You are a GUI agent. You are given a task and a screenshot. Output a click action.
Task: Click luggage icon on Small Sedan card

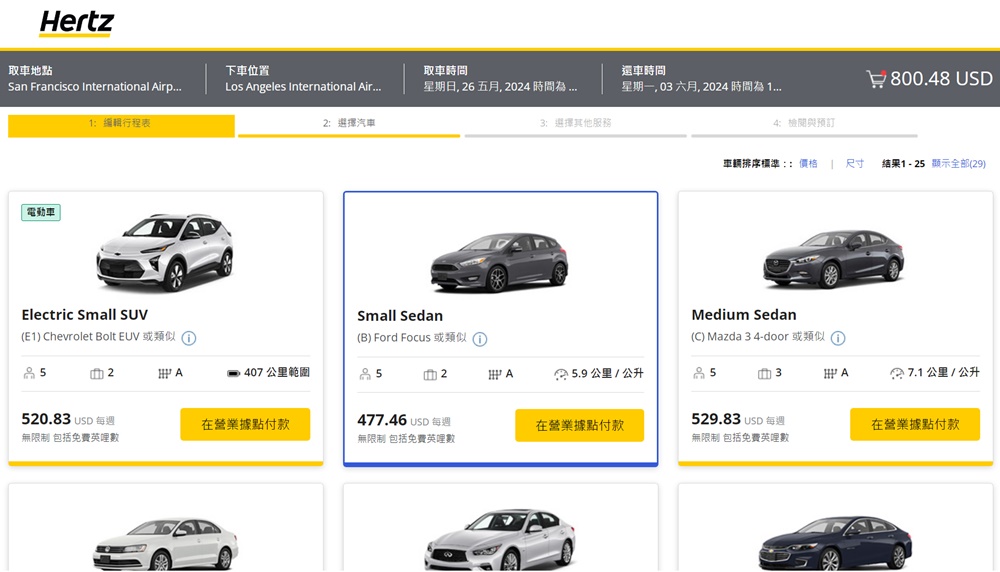pos(430,375)
